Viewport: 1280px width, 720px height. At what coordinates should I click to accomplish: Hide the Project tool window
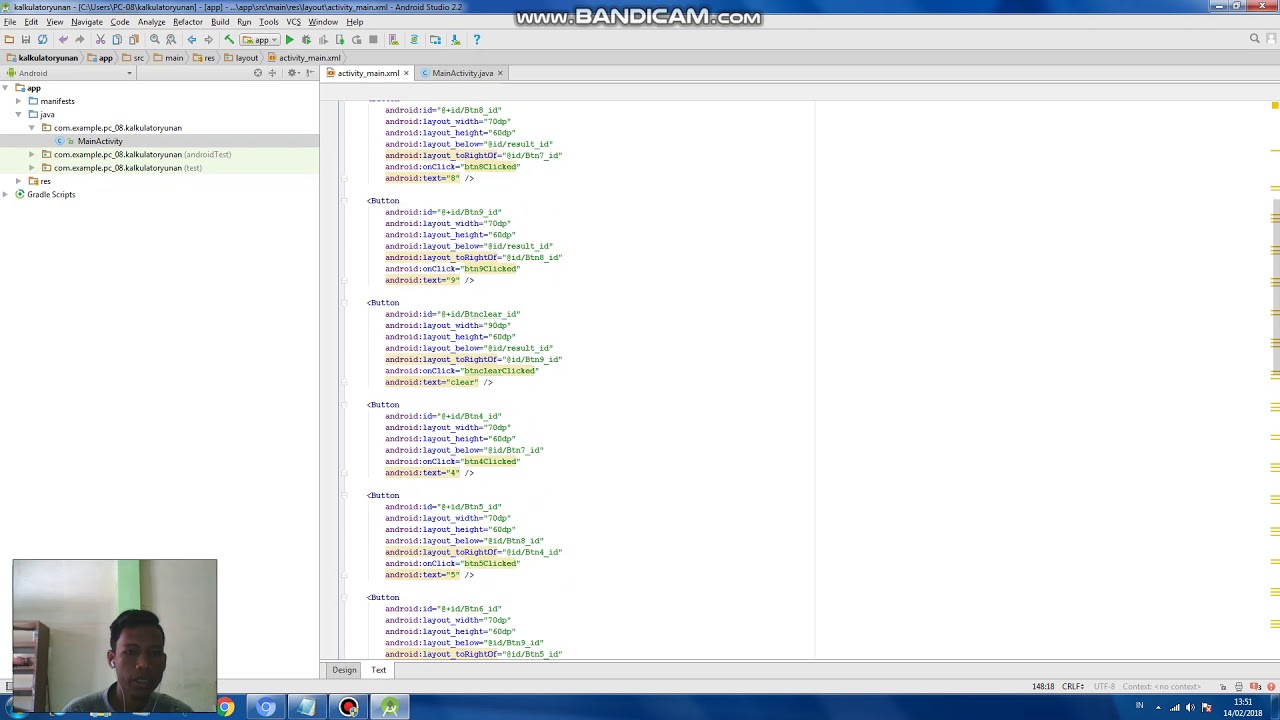click(x=309, y=73)
